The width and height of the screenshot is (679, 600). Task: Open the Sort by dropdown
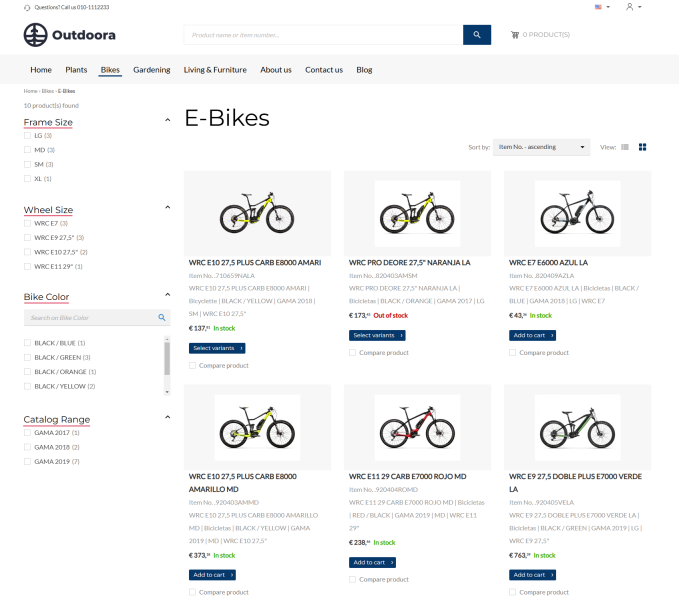[x=541, y=147]
